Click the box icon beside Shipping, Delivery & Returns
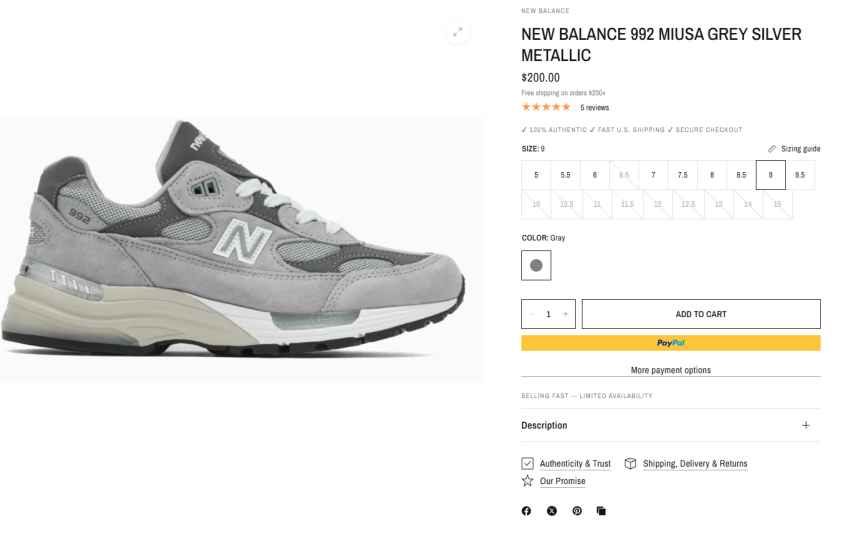This screenshot has width=850, height=552. pos(630,464)
